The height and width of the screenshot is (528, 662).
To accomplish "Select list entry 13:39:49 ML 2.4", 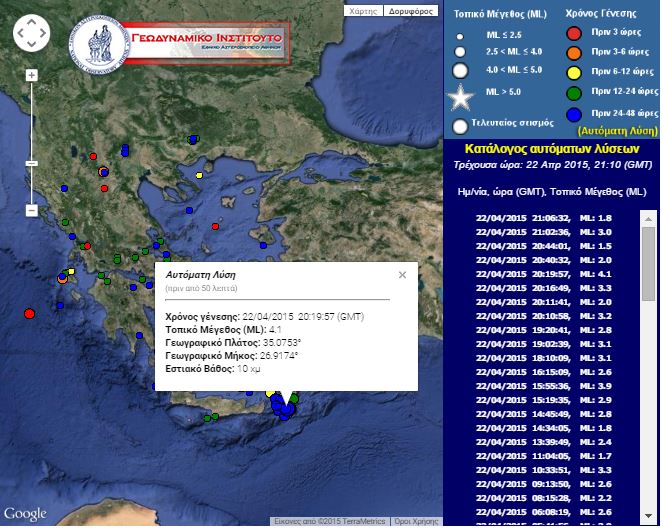I will 543,442.
